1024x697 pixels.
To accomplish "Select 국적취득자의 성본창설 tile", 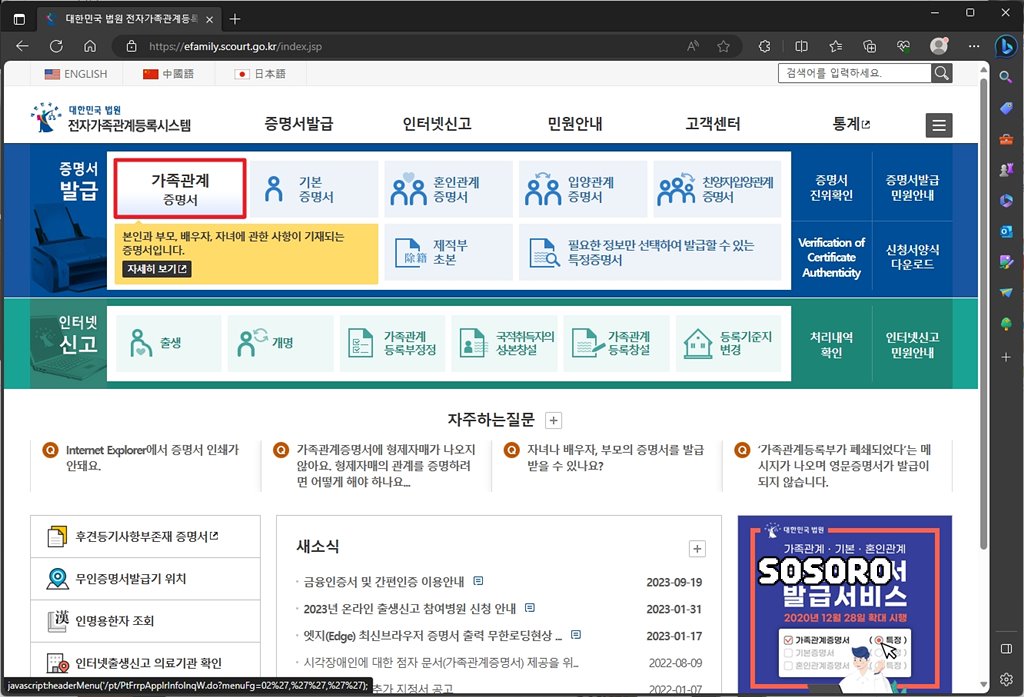I will click(505, 343).
